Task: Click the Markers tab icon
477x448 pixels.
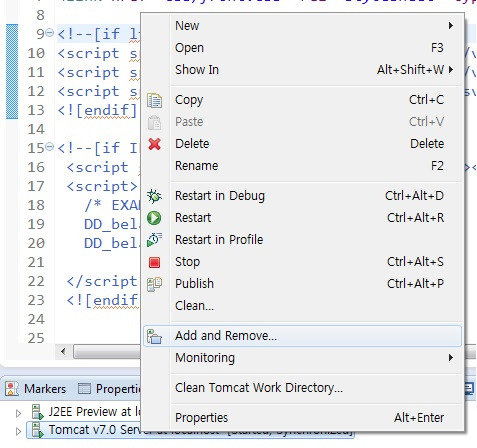Action: pos(12,389)
